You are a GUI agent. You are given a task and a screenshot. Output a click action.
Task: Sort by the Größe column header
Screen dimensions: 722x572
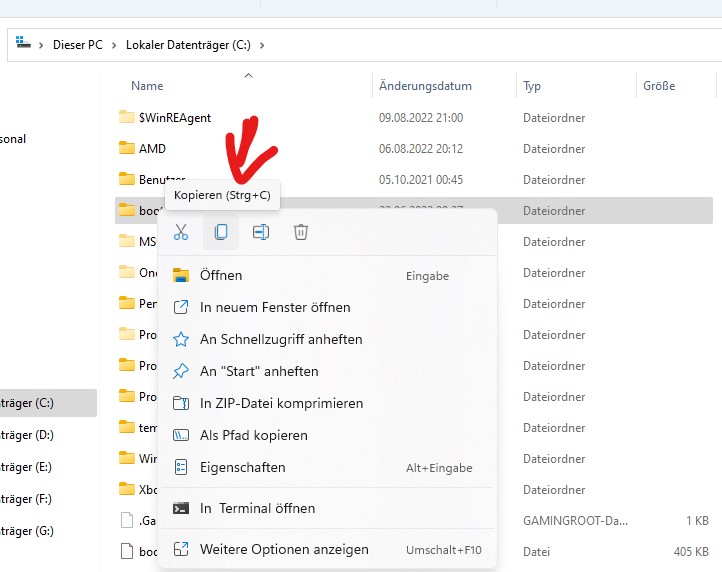tap(659, 86)
